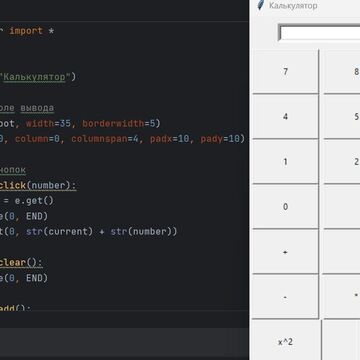Click the calculator's empty input field
The height and width of the screenshot is (360, 360).
tap(319, 33)
